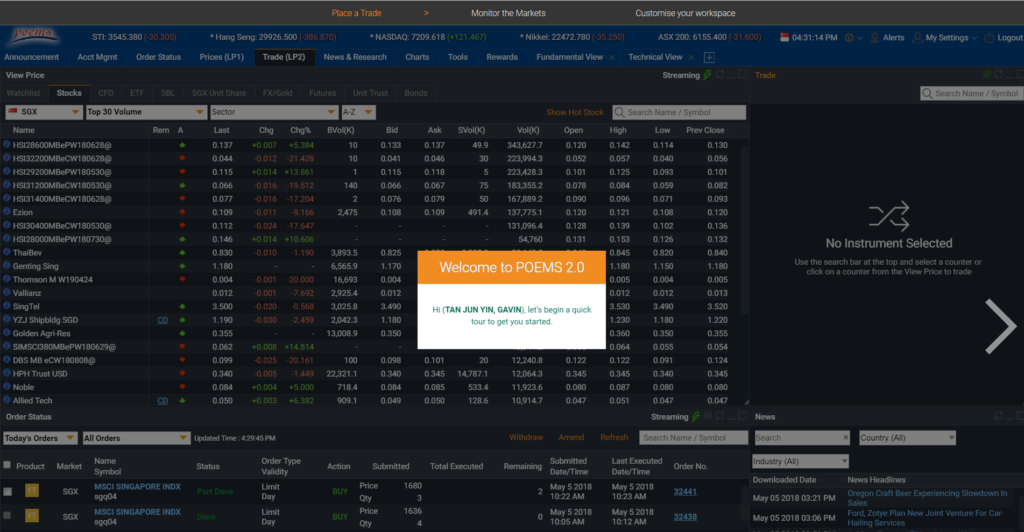This screenshot has width=1024, height=532.
Task: Switch to the Announcement tab
Action: click(31, 57)
